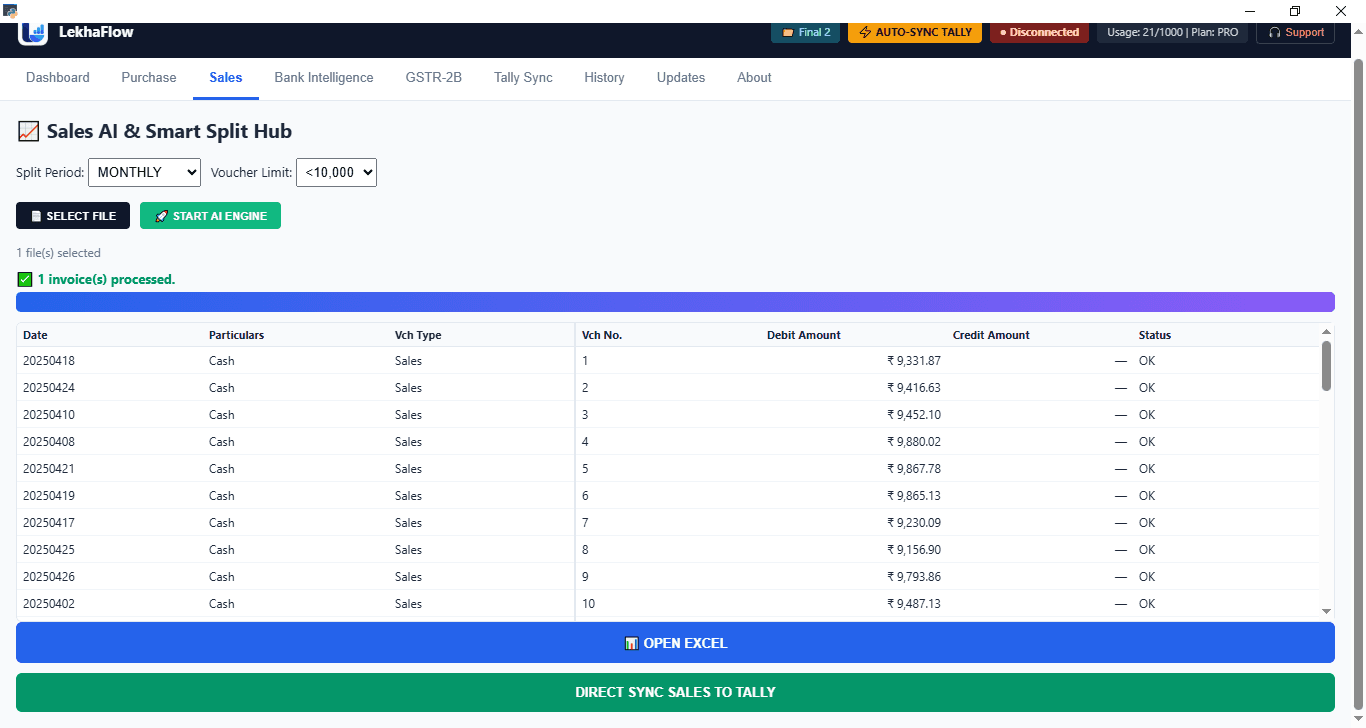This screenshot has width=1366, height=728.
Task: Select the date cell 20250418
Action: [49, 361]
